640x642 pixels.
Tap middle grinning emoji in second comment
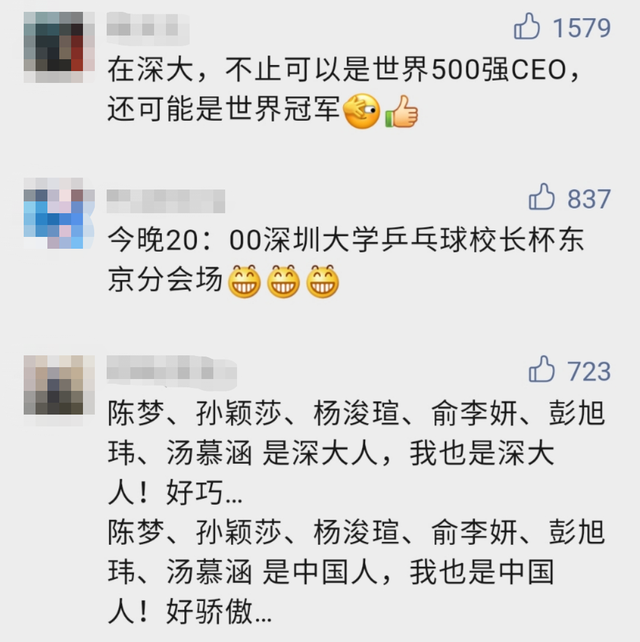[283, 282]
